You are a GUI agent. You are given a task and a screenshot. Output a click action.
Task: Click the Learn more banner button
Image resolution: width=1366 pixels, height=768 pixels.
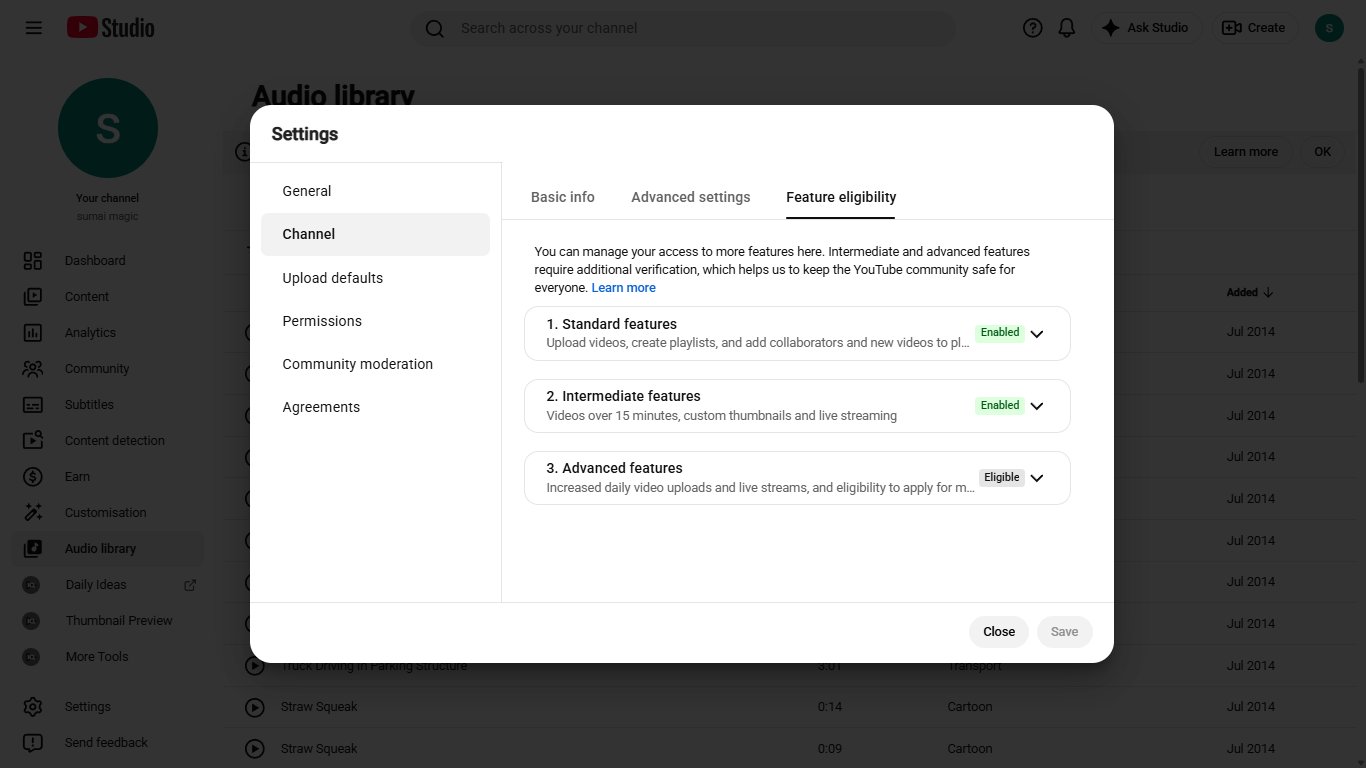(x=1246, y=152)
